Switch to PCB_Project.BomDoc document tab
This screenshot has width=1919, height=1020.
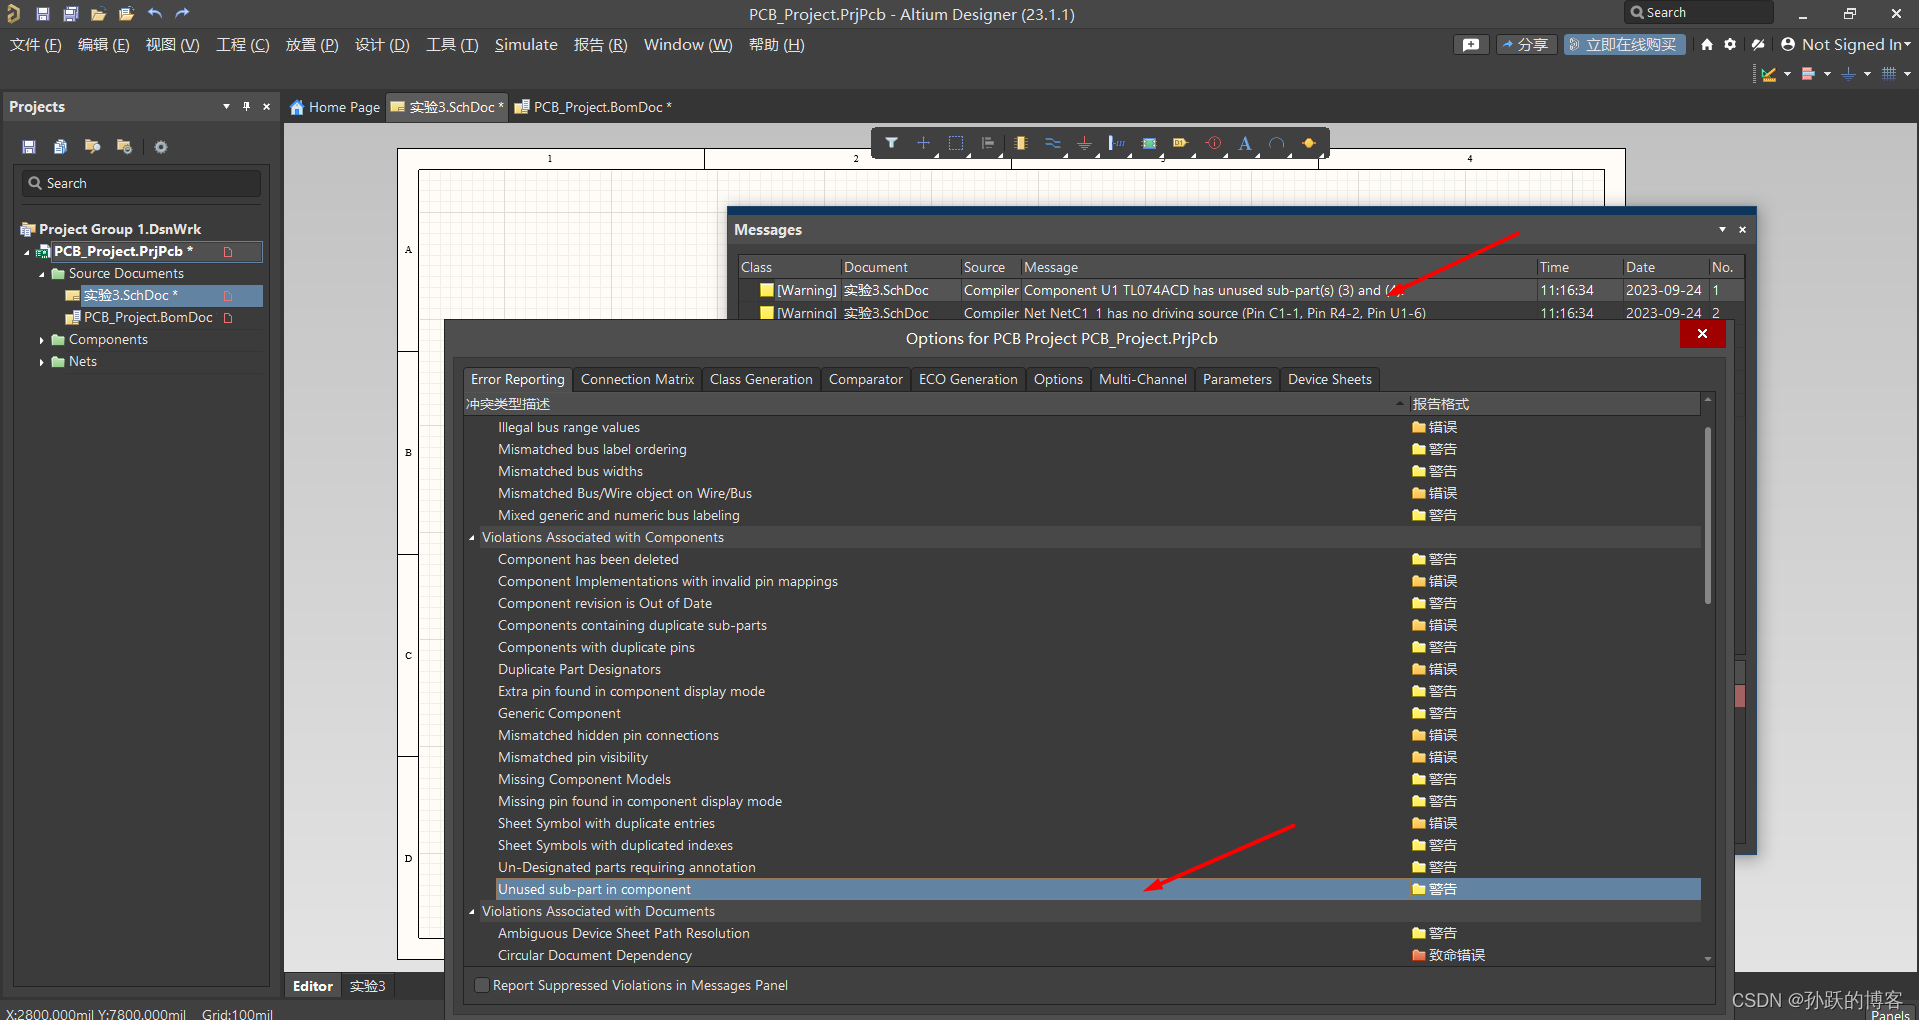(x=592, y=107)
